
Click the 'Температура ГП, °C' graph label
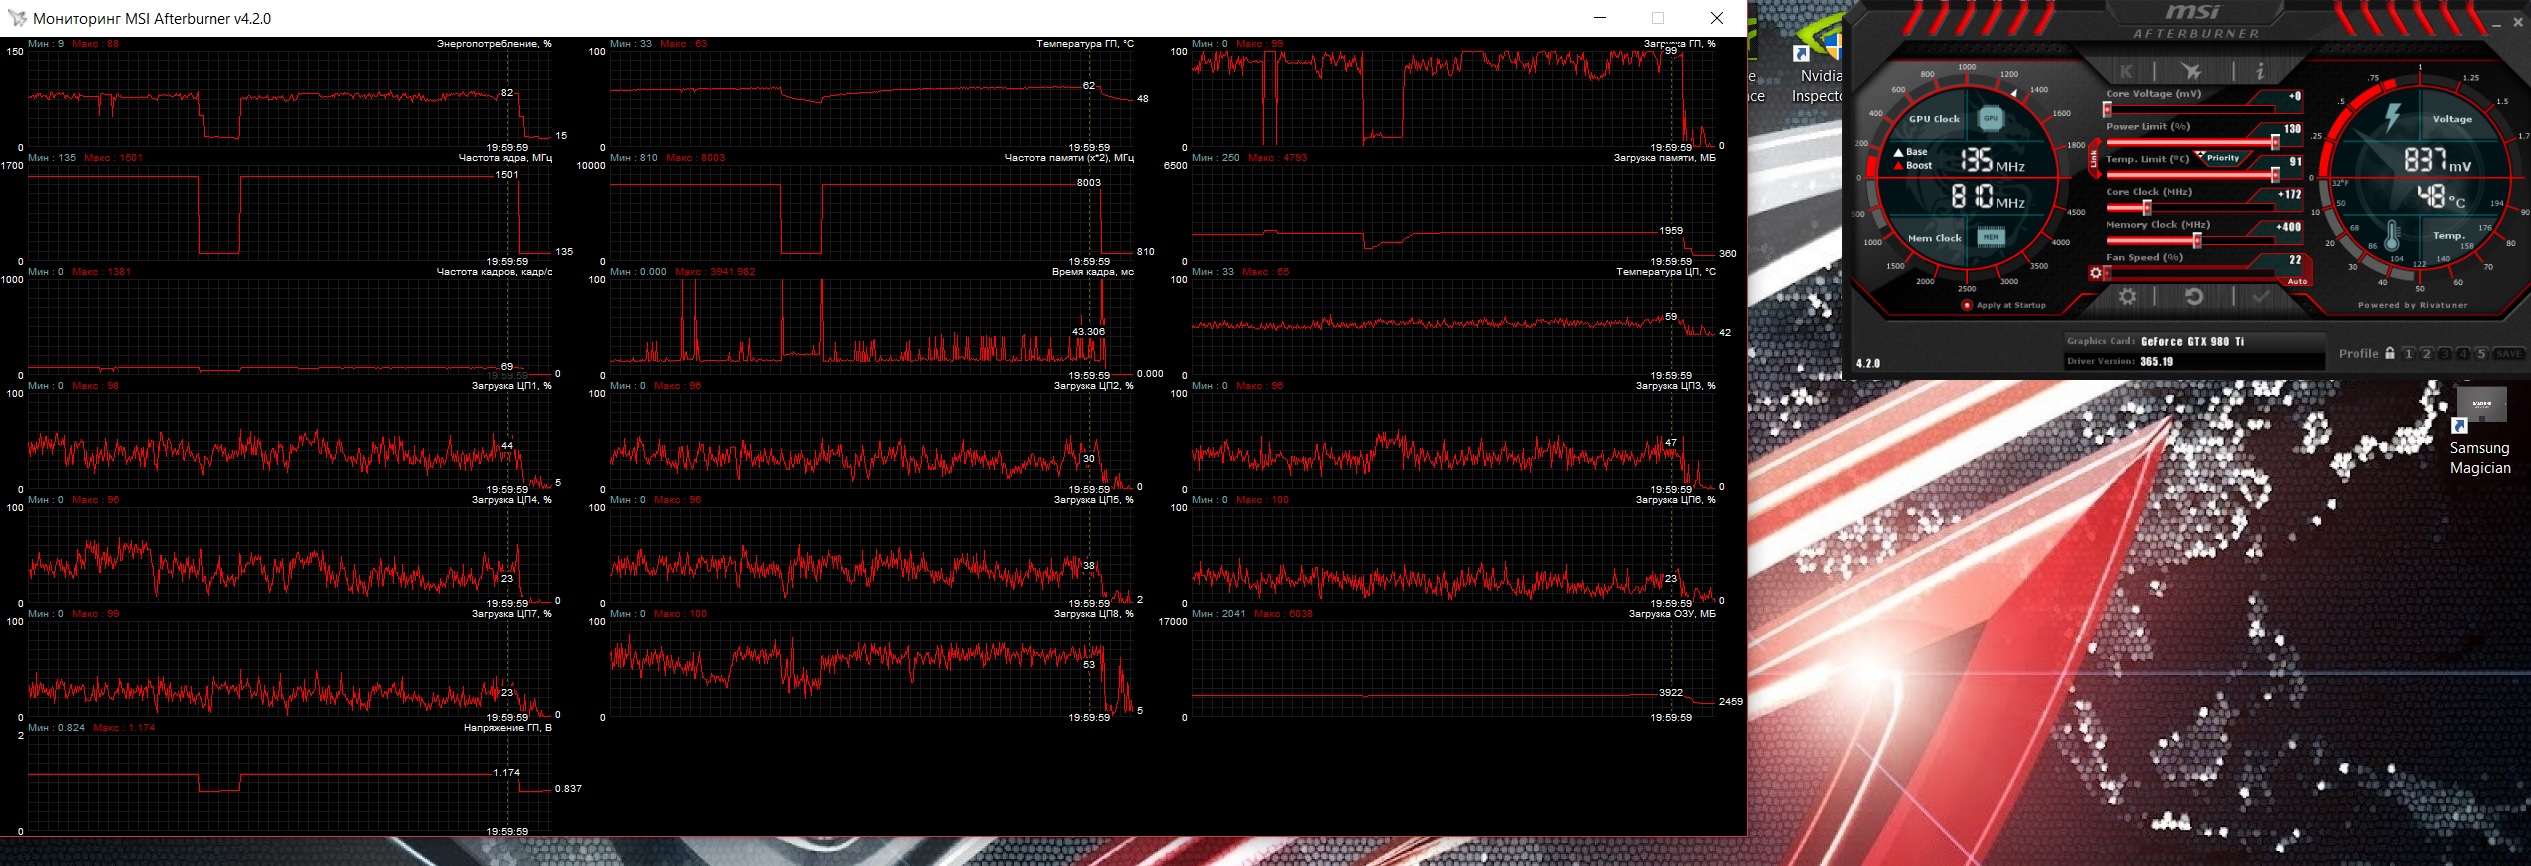click(x=1085, y=44)
